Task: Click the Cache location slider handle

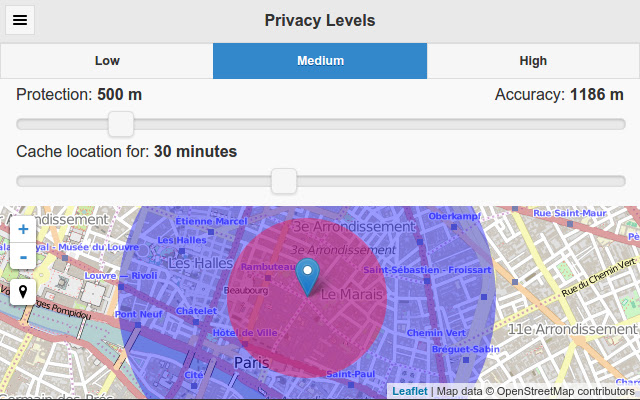Action: point(284,181)
